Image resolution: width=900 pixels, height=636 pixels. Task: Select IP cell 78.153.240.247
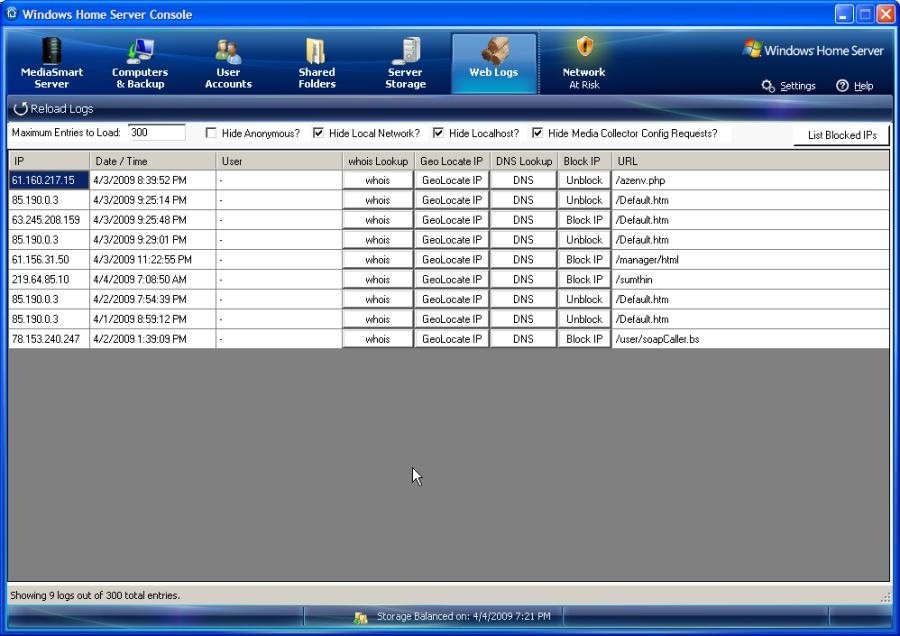coord(49,339)
